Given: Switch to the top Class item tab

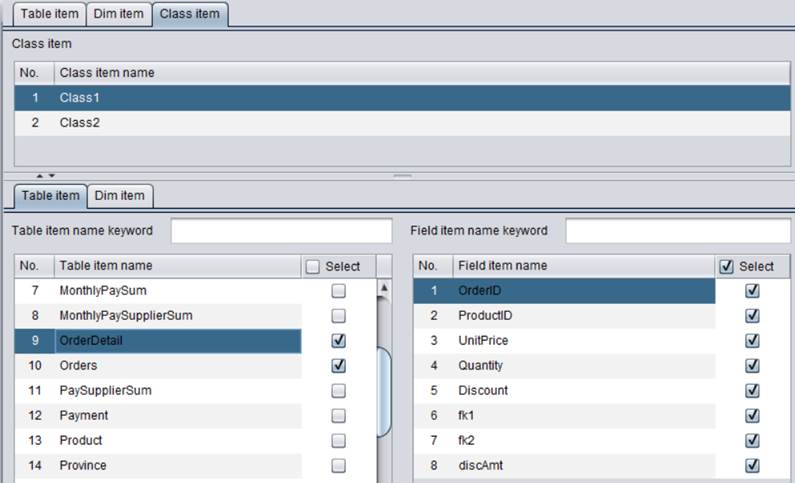Looking at the screenshot, I should click(x=191, y=15).
